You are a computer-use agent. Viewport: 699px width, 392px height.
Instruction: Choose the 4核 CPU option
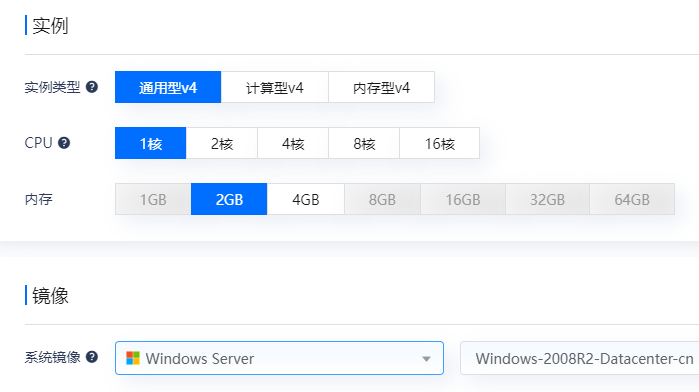pos(293,143)
